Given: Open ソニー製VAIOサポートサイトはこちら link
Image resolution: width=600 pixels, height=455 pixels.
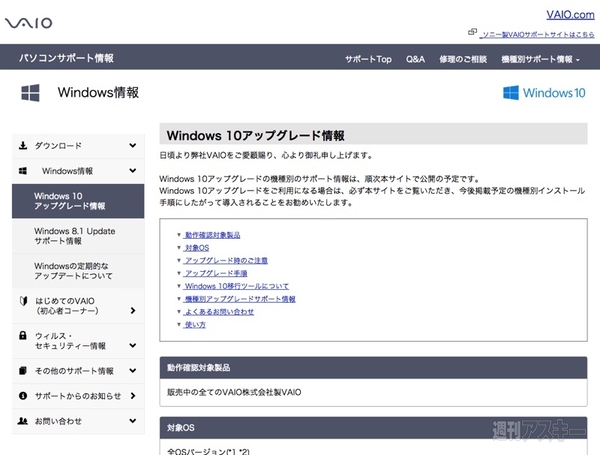Looking at the screenshot, I should click(x=538, y=34).
